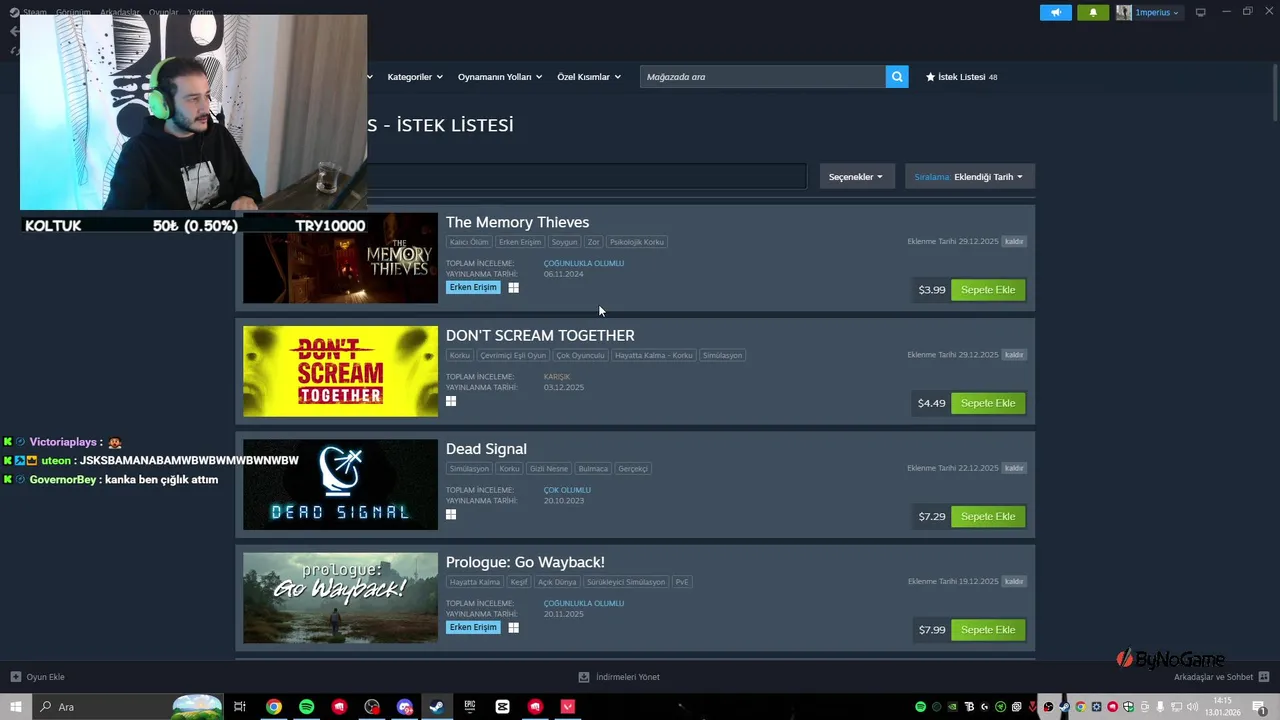Add The Memory Thieves to cart
Image resolution: width=1280 pixels, height=720 pixels.
coord(988,290)
